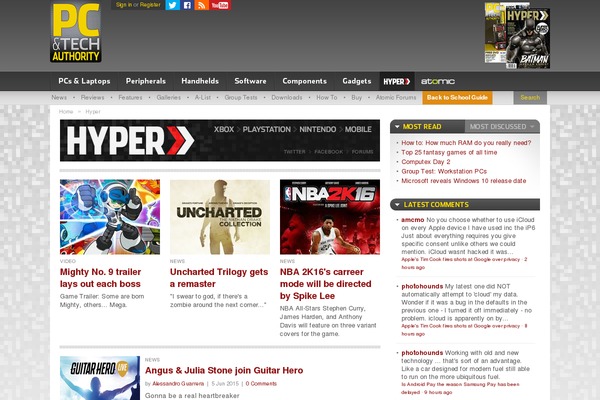
Task: Open the RSS feed icon
Action: 202,5
